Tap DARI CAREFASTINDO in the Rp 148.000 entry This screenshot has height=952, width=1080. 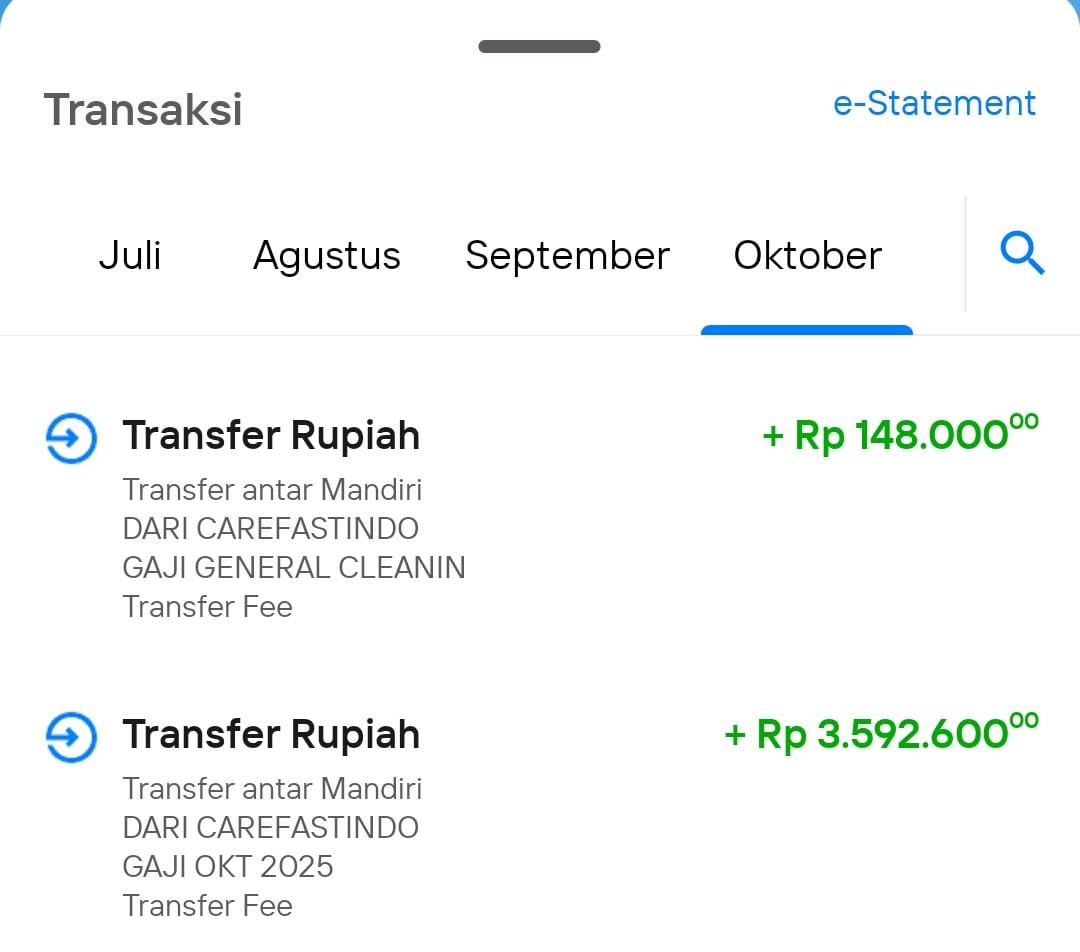point(270,528)
